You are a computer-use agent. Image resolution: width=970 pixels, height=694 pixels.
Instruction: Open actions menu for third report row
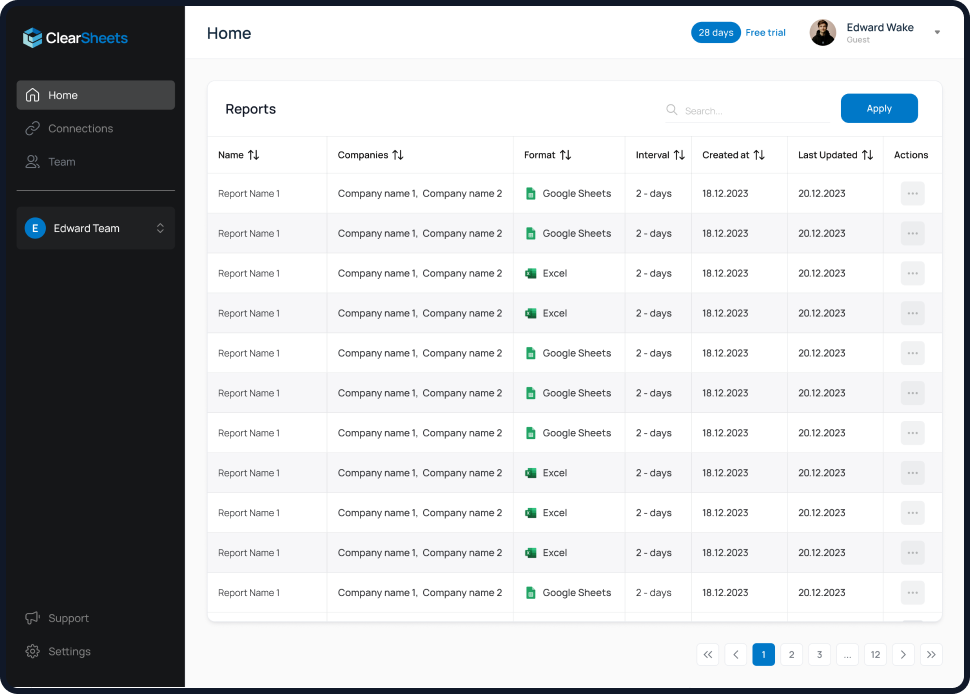[912, 273]
